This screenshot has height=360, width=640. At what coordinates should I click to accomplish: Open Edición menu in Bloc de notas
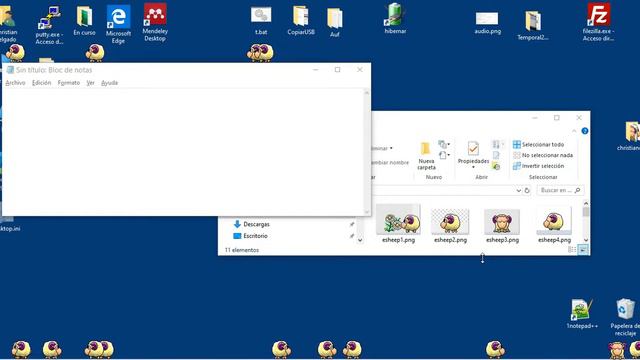[x=42, y=83]
